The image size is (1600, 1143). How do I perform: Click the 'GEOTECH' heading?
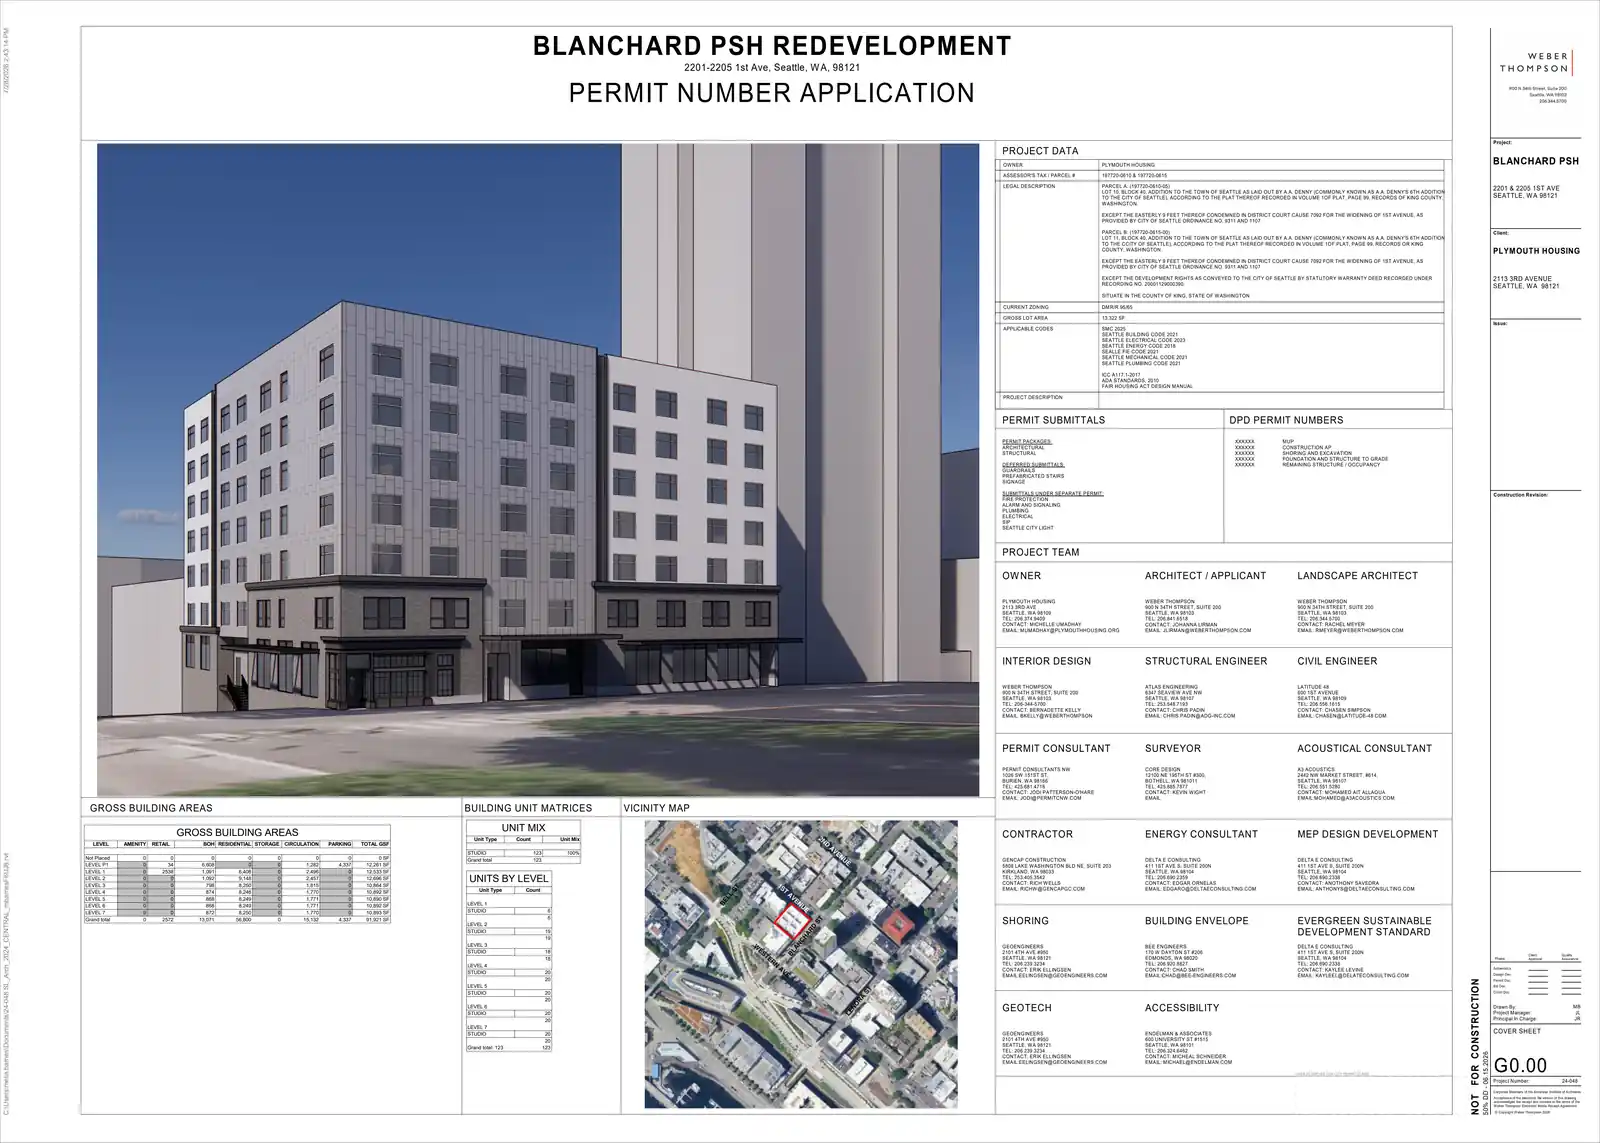[1027, 1008]
